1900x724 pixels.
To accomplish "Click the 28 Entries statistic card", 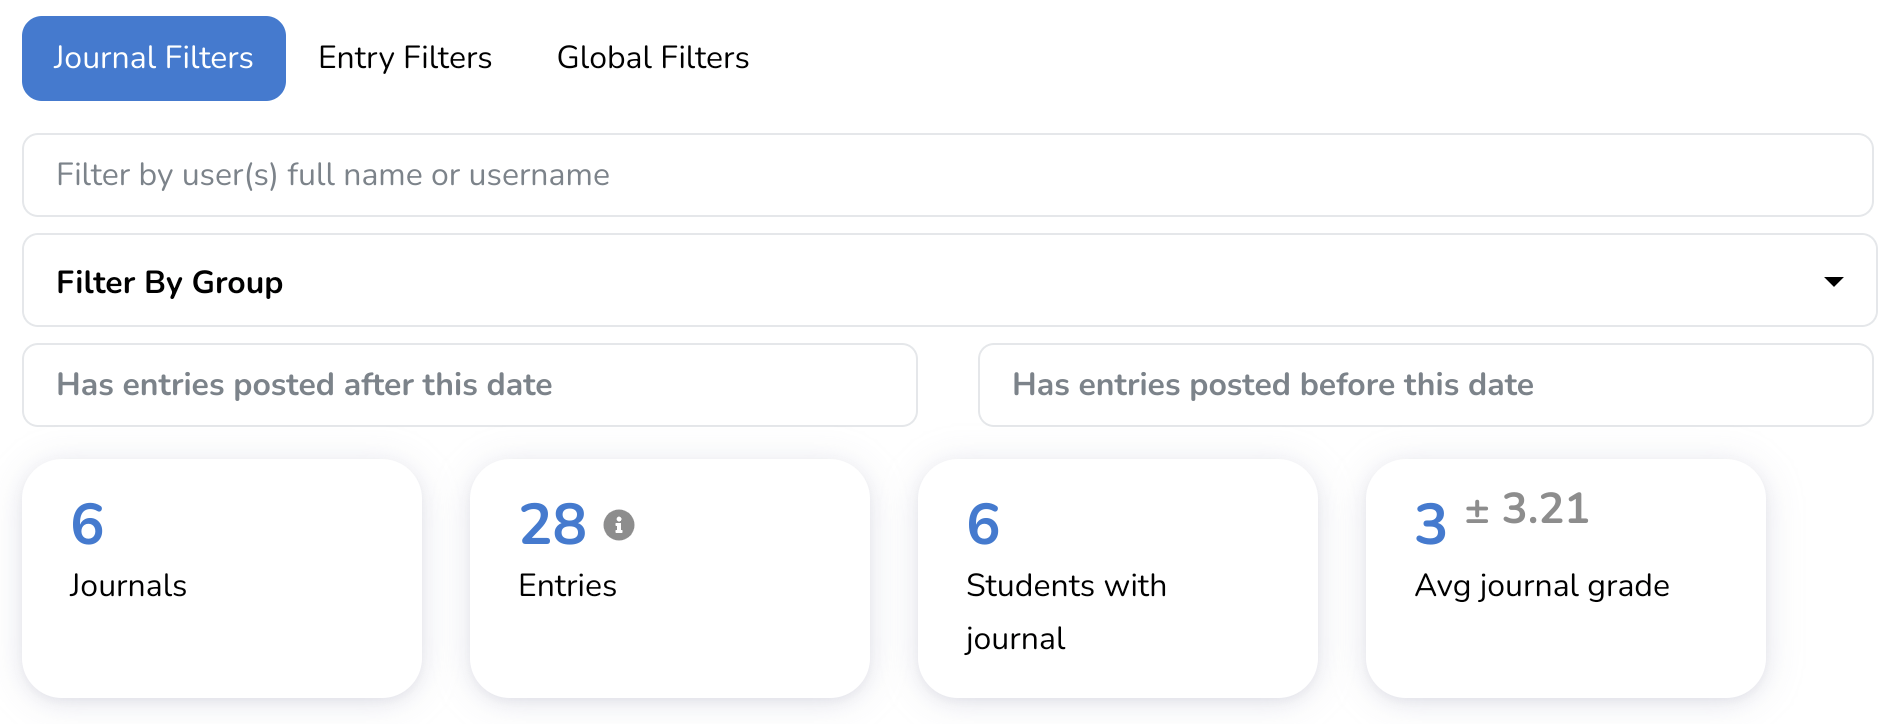I will (x=670, y=579).
